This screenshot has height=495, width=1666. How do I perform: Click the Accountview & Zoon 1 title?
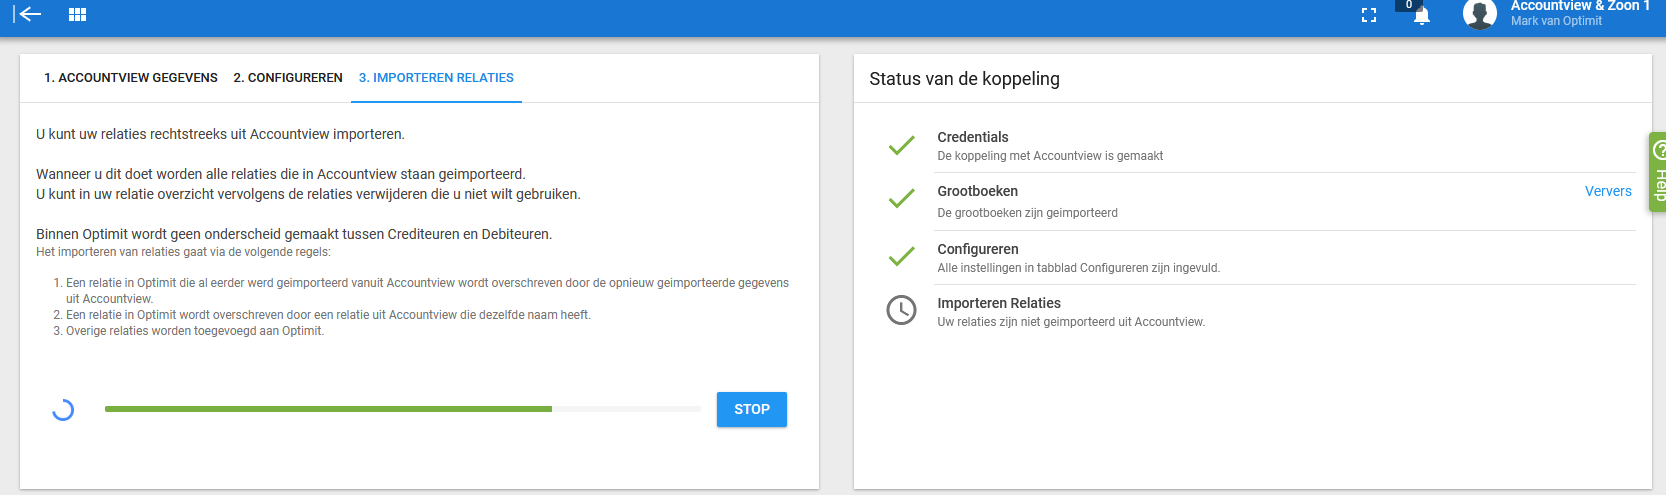click(x=1580, y=6)
